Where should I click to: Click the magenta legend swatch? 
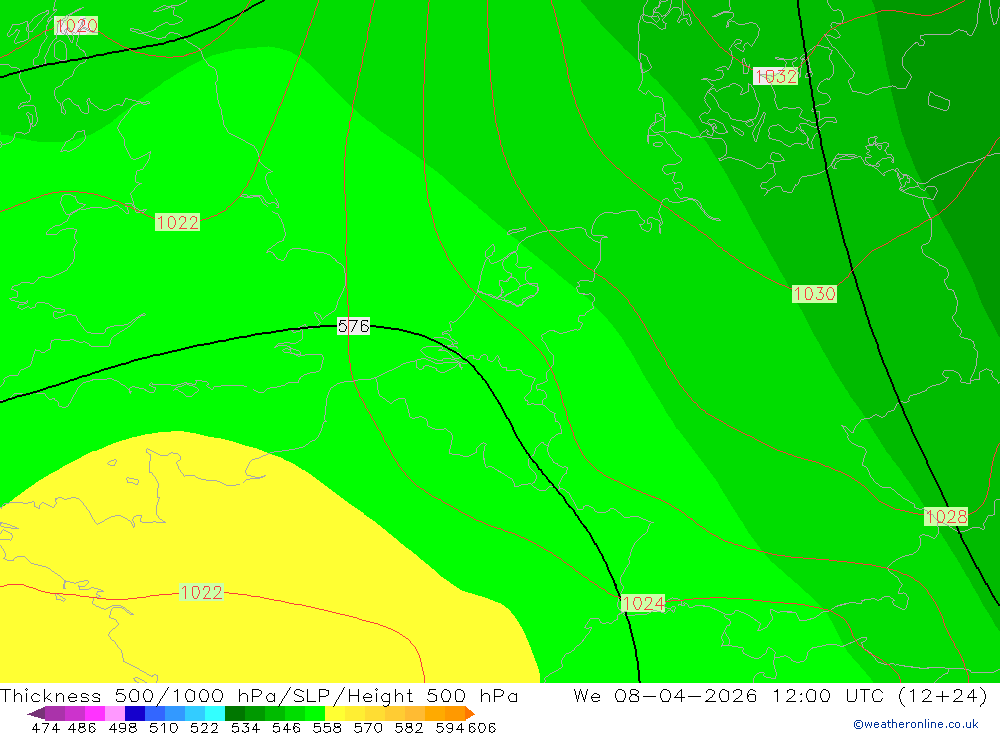point(95,713)
